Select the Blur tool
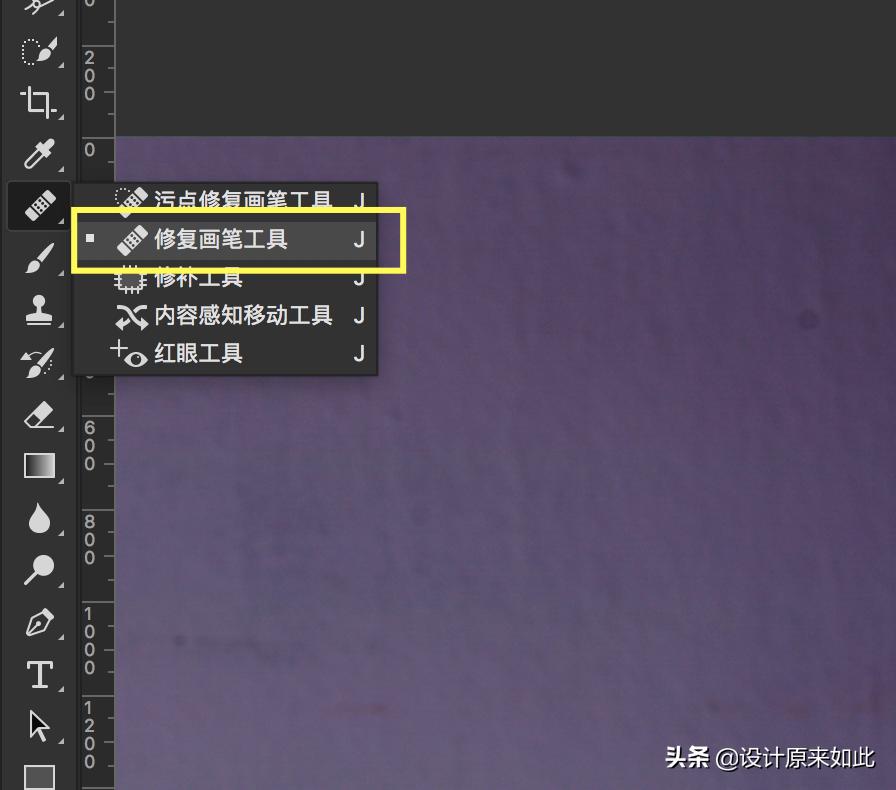Image resolution: width=896 pixels, height=790 pixels. (x=38, y=518)
